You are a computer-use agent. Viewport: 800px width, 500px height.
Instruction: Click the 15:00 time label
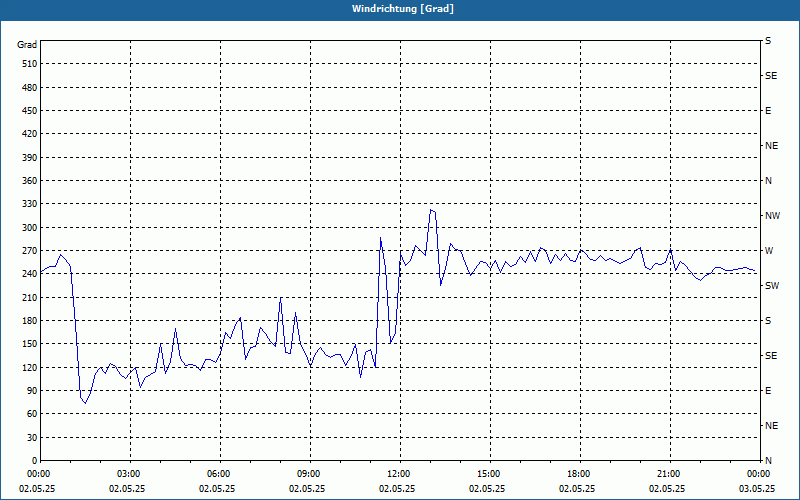[x=490, y=473]
